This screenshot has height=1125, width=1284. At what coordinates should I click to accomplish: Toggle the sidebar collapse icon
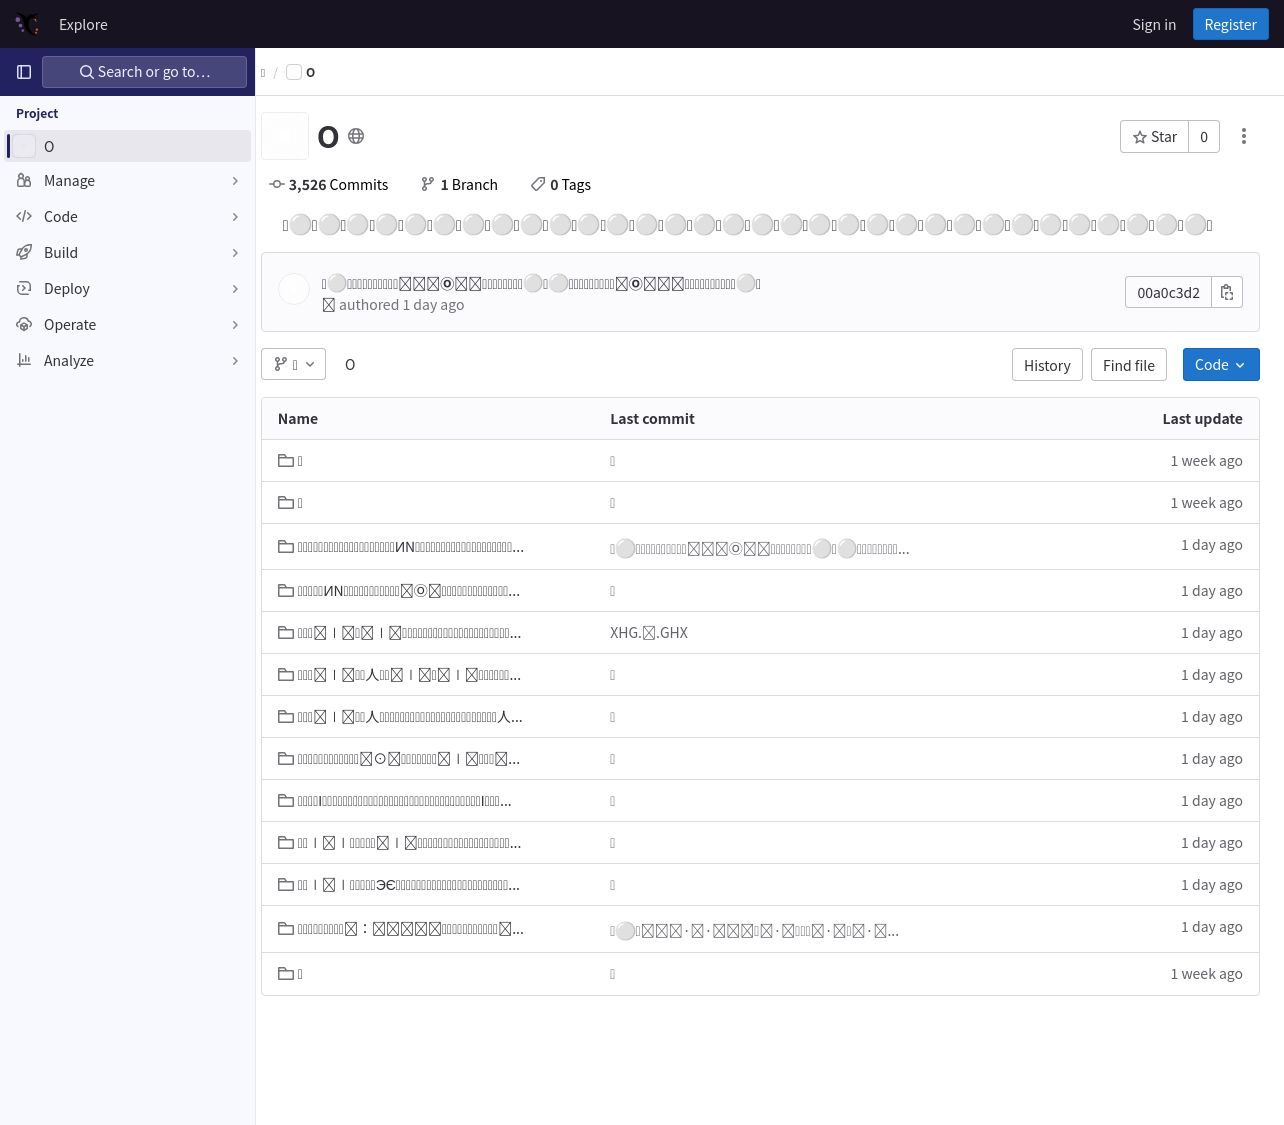click(x=24, y=72)
